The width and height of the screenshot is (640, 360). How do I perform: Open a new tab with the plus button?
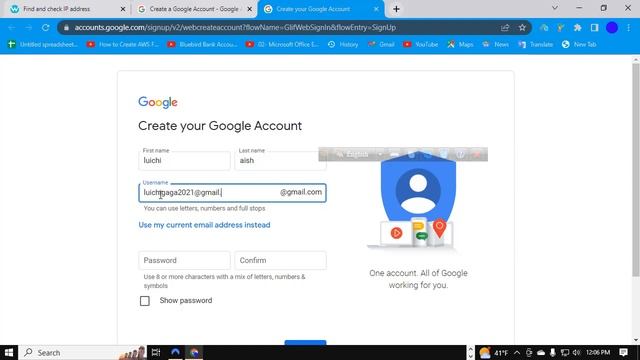[396, 9]
